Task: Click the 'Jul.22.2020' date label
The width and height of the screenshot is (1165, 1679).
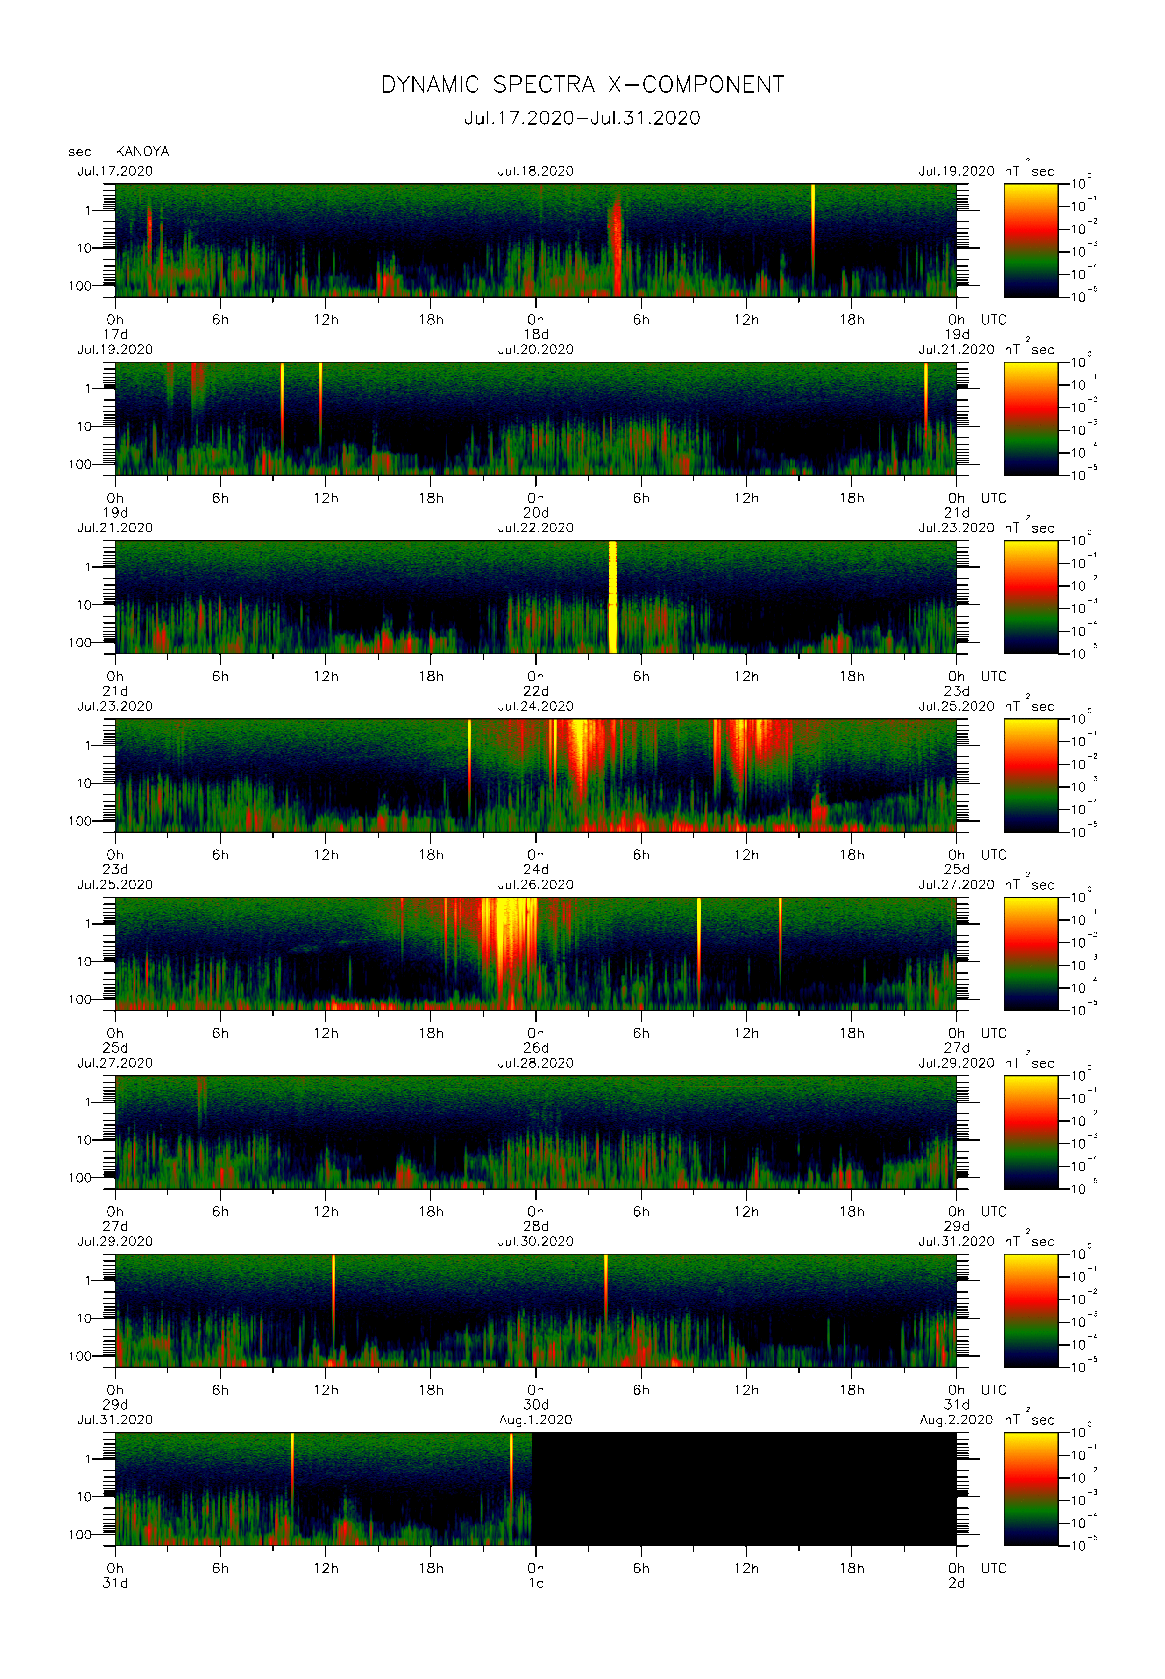Action: click(536, 528)
